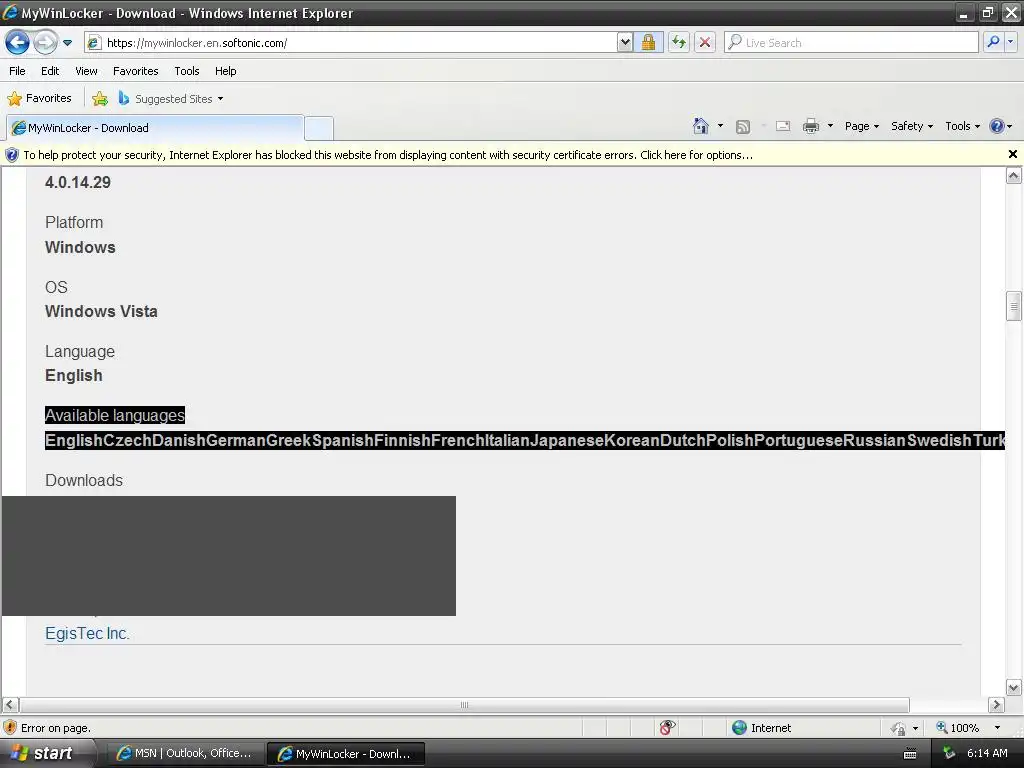
Task: Click the address bar URL field
Action: pos(351,43)
